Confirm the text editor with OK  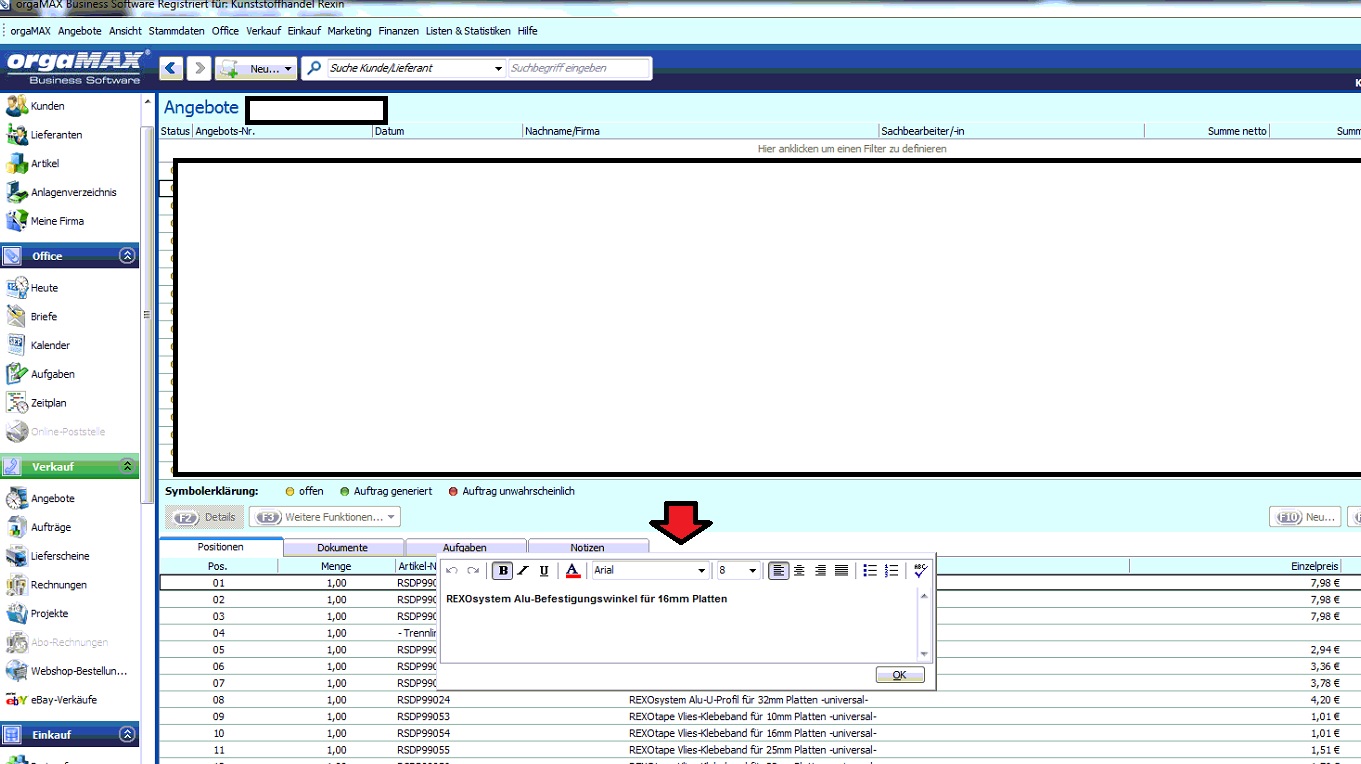(899, 675)
